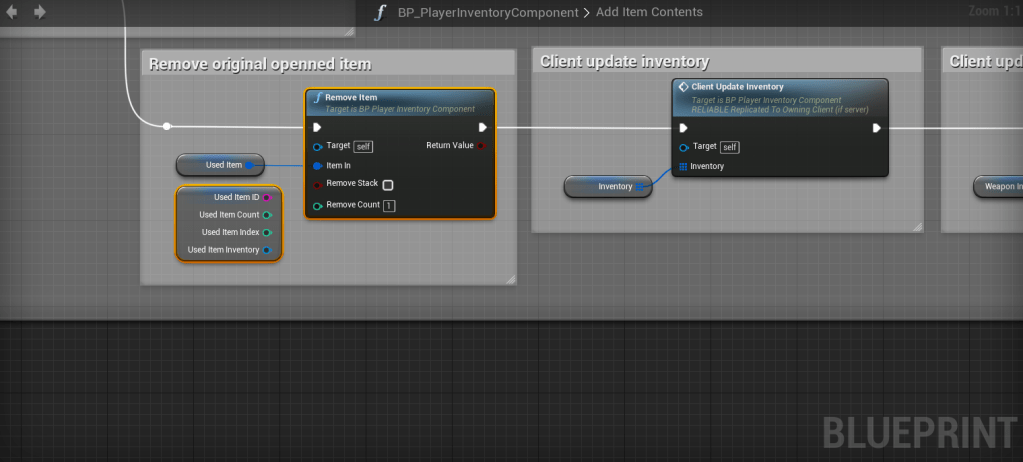Screen dimensions: 1023x462
Task: Click the 'Remove original openned item' comment title
Action: [260, 64]
